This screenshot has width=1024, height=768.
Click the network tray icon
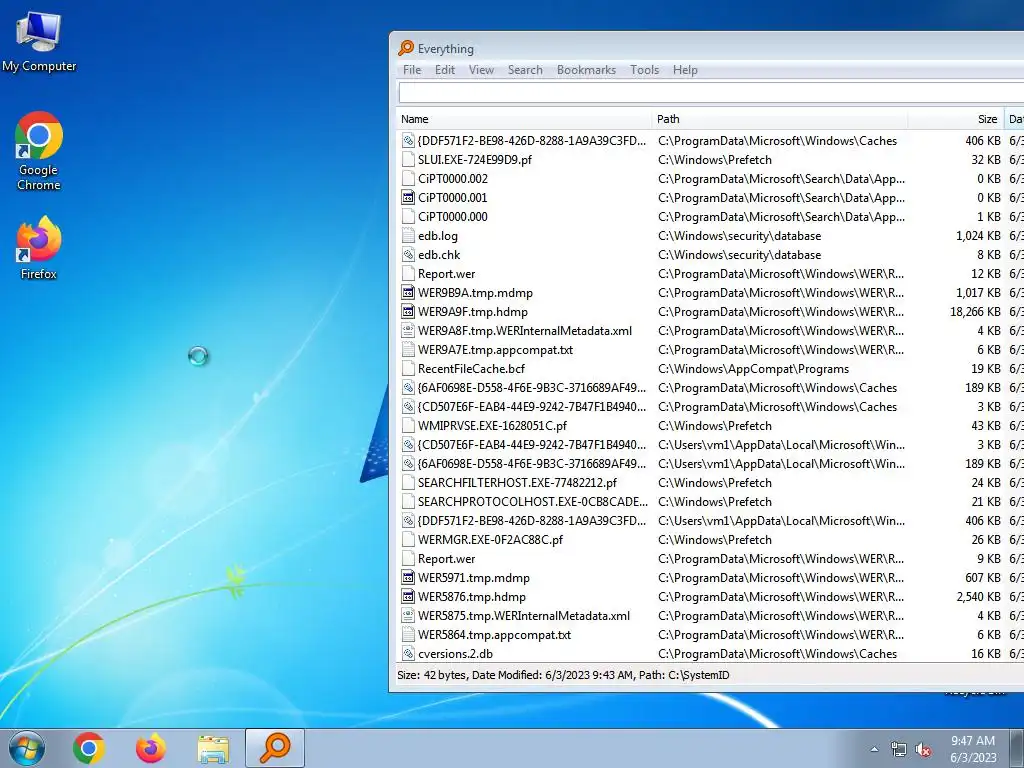[x=899, y=749]
